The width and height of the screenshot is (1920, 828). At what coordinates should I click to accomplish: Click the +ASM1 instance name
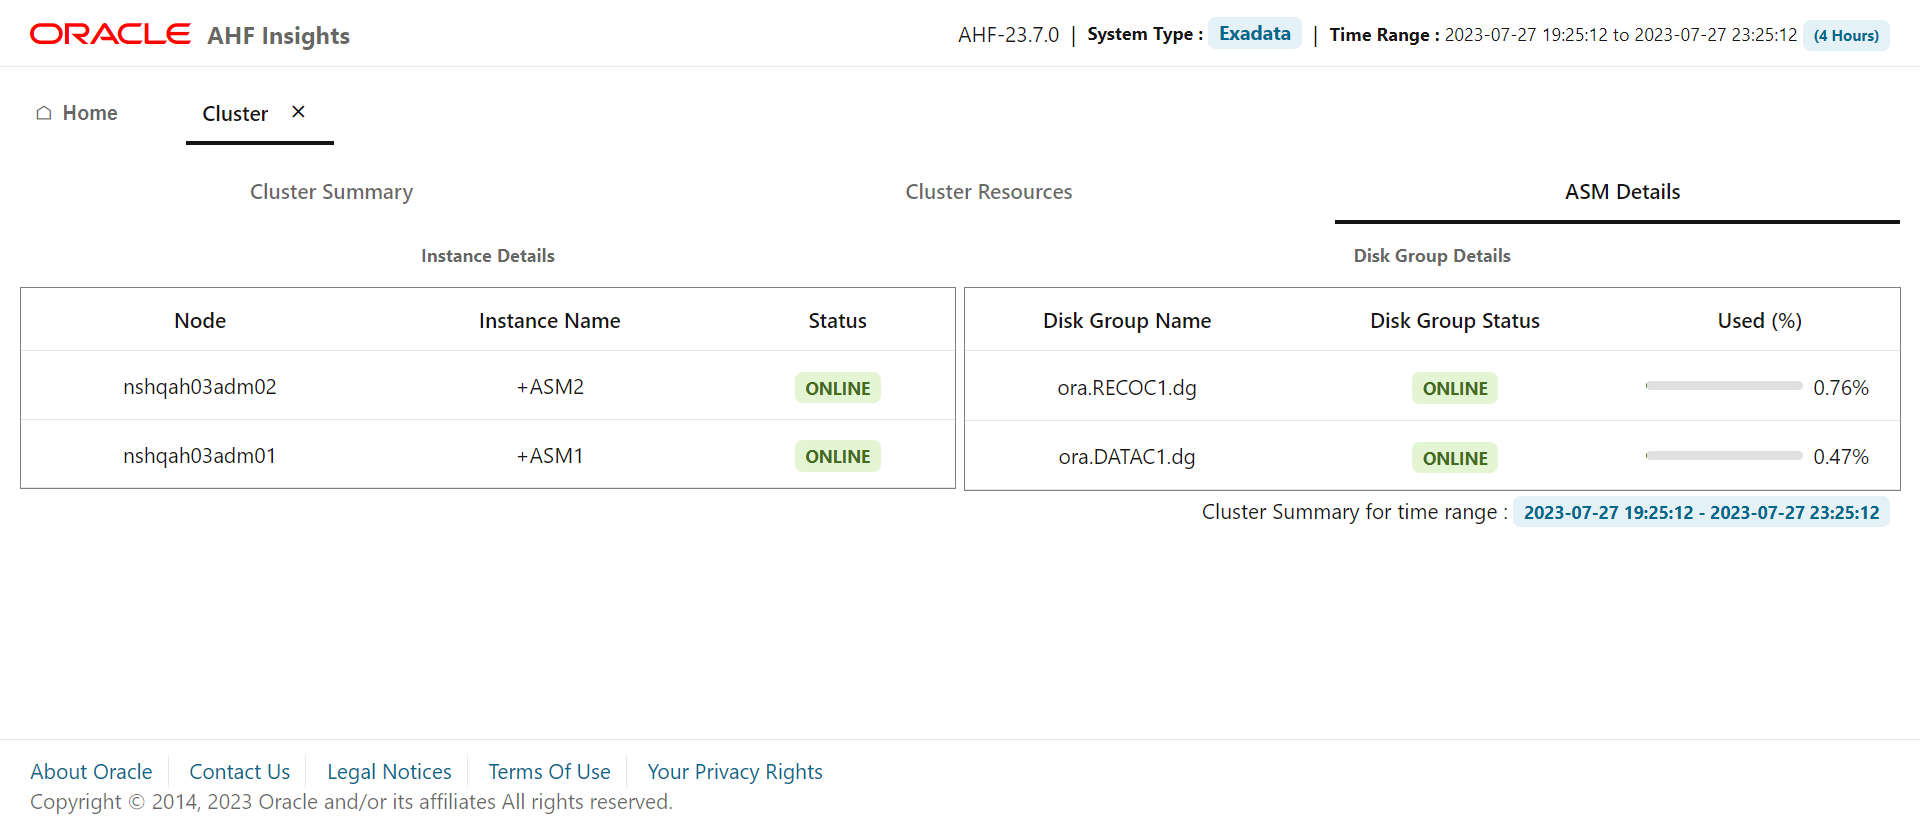[x=550, y=456]
